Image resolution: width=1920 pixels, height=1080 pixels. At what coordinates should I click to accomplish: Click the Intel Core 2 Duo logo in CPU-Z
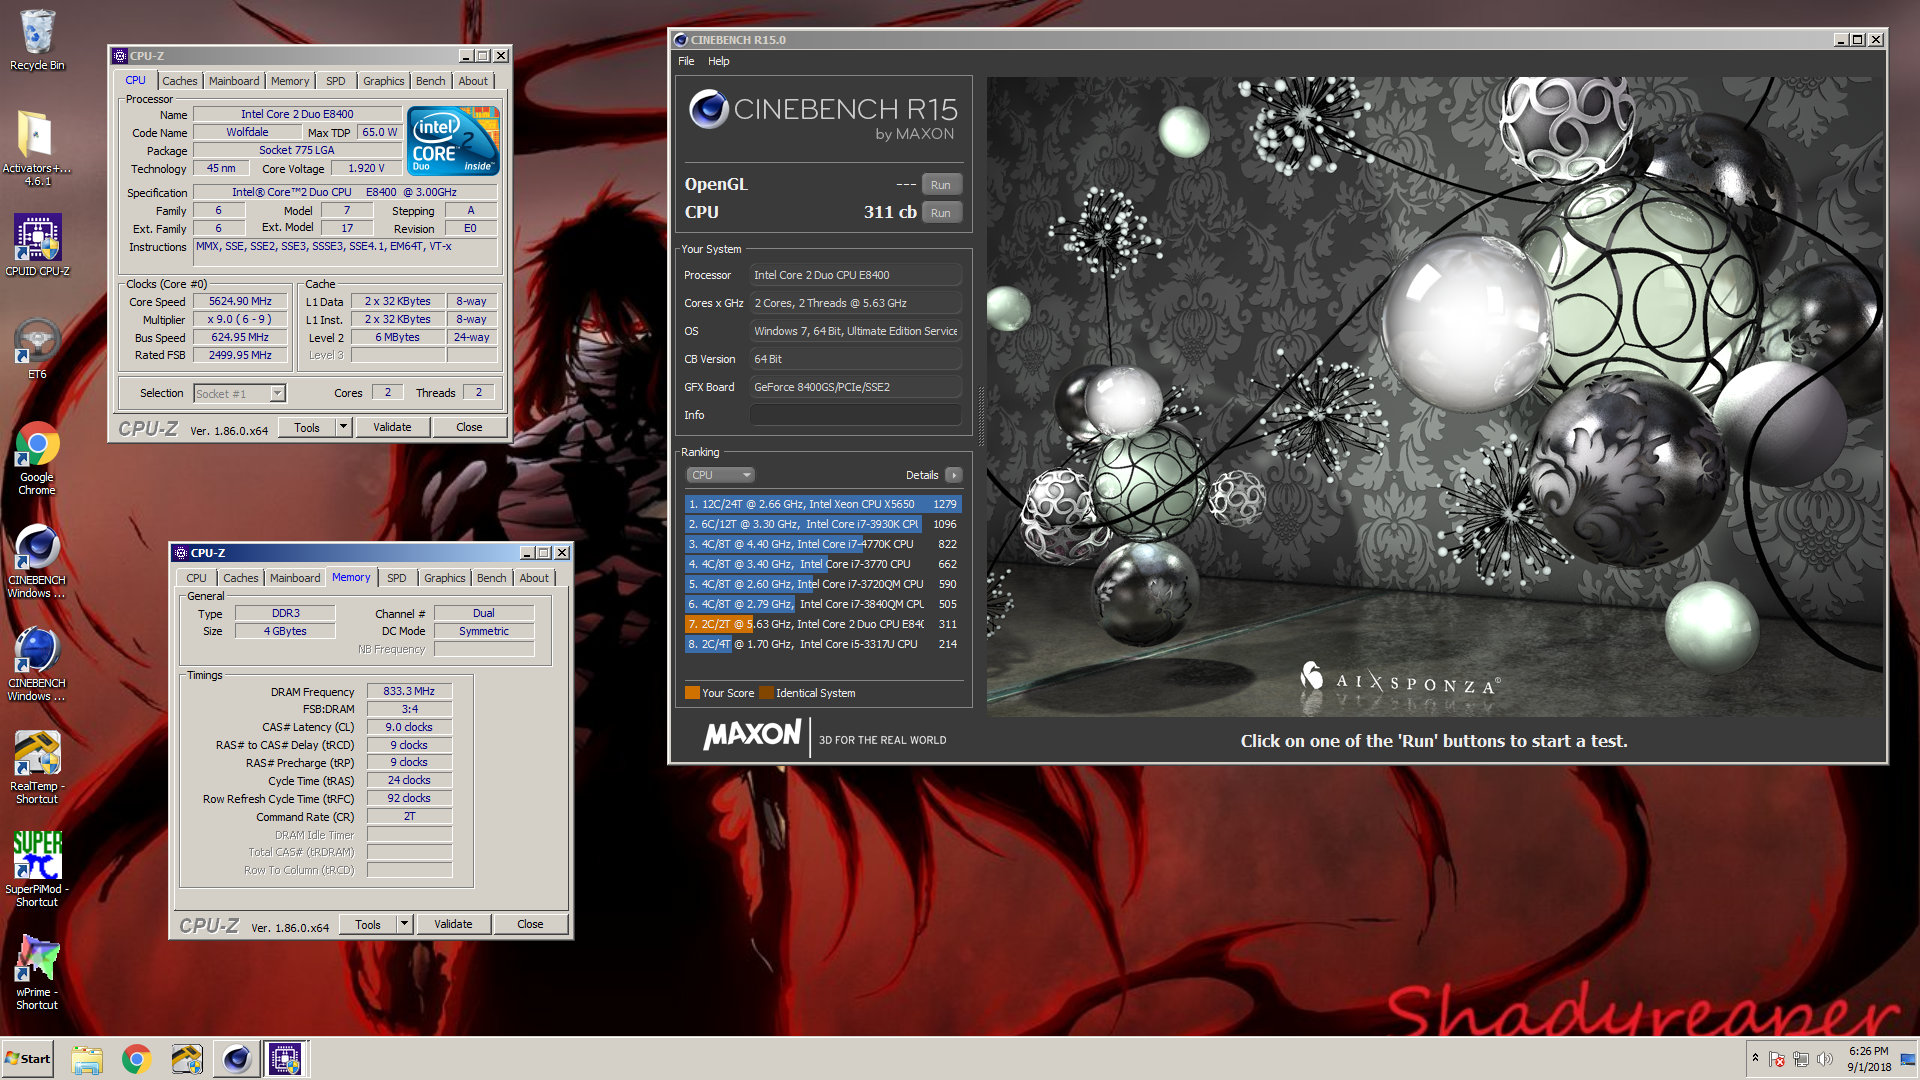coord(454,141)
